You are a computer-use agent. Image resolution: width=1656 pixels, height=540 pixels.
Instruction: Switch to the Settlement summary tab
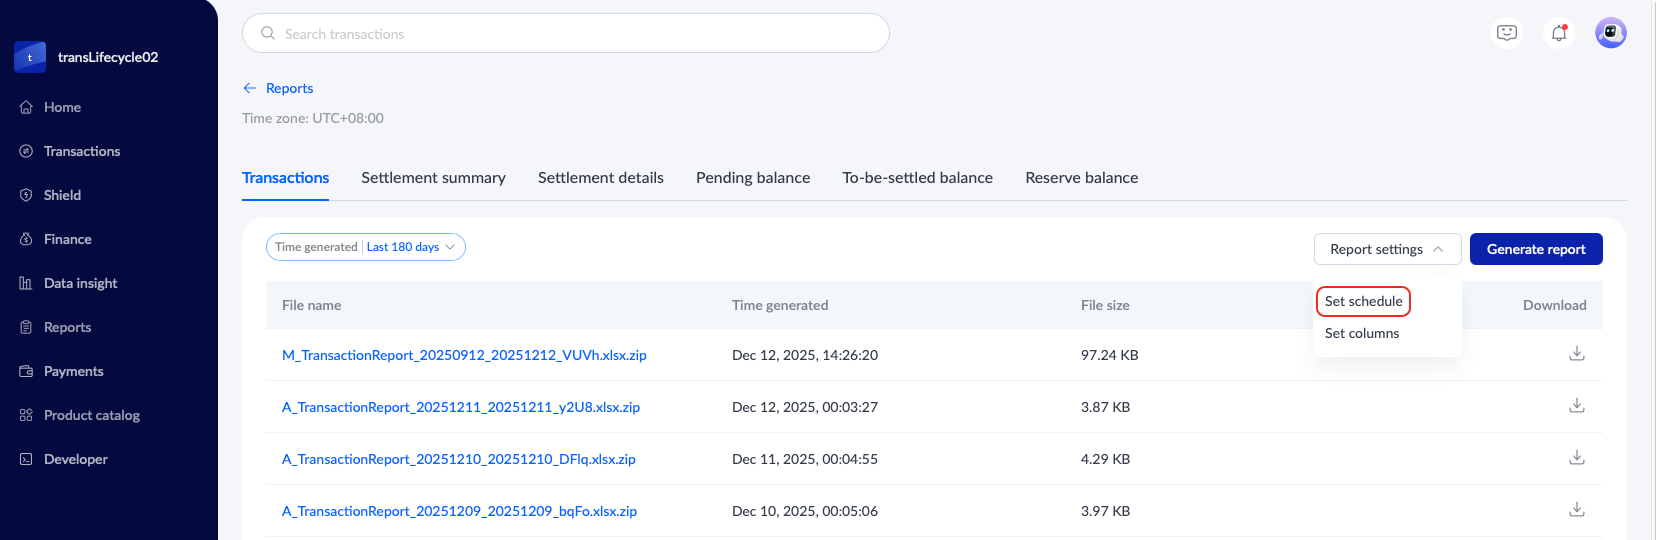[433, 178]
